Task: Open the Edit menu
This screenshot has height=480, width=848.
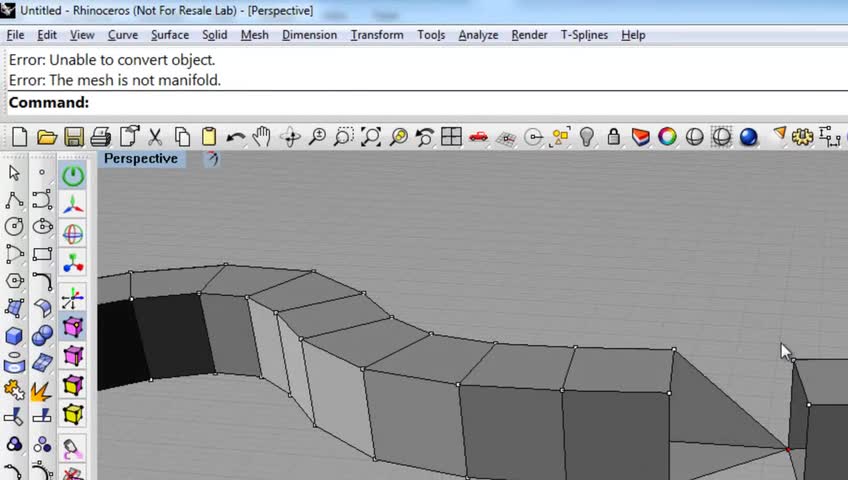Action: tap(47, 35)
